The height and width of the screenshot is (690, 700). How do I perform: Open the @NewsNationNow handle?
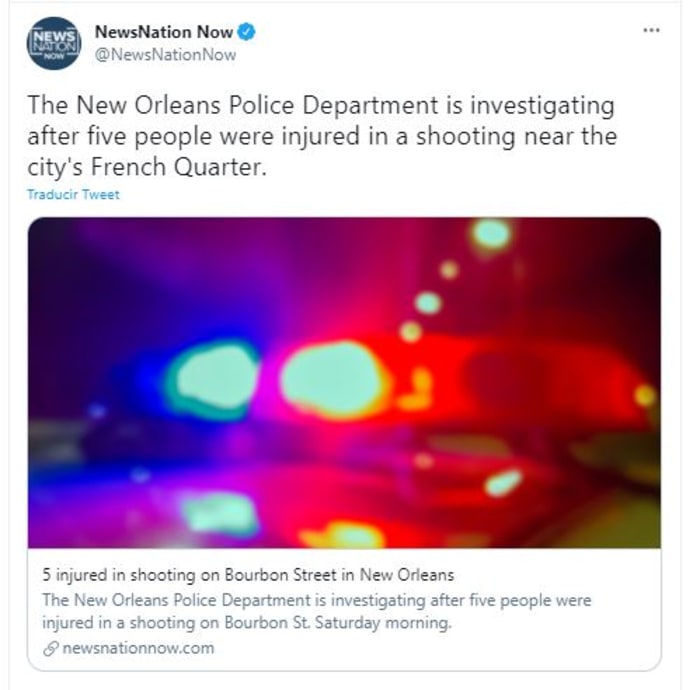pyautogui.click(x=166, y=55)
